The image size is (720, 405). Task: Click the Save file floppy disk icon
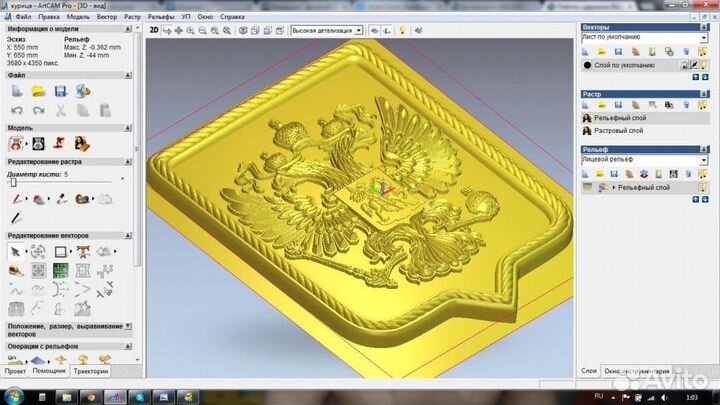tap(61, 91)
